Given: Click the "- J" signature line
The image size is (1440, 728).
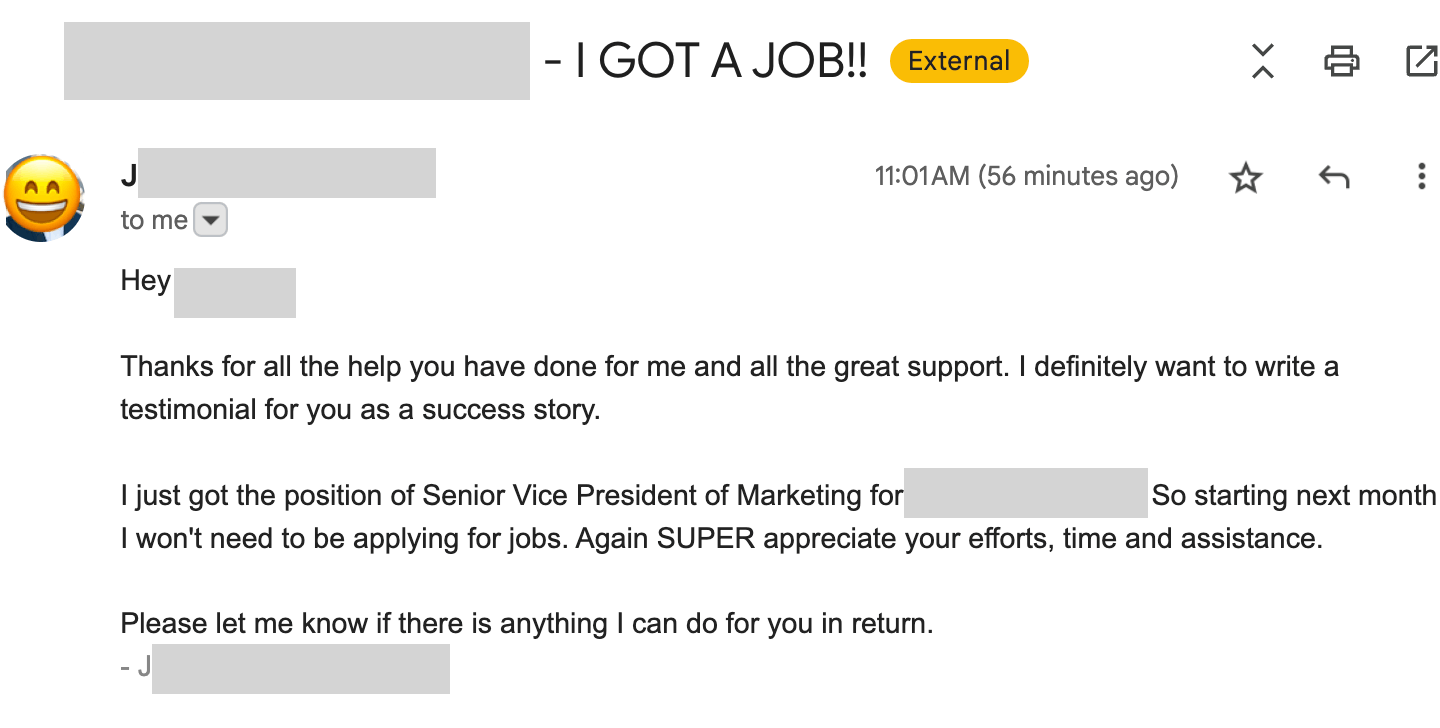Looking at the screenshot, I should click(x=136, y=666).
